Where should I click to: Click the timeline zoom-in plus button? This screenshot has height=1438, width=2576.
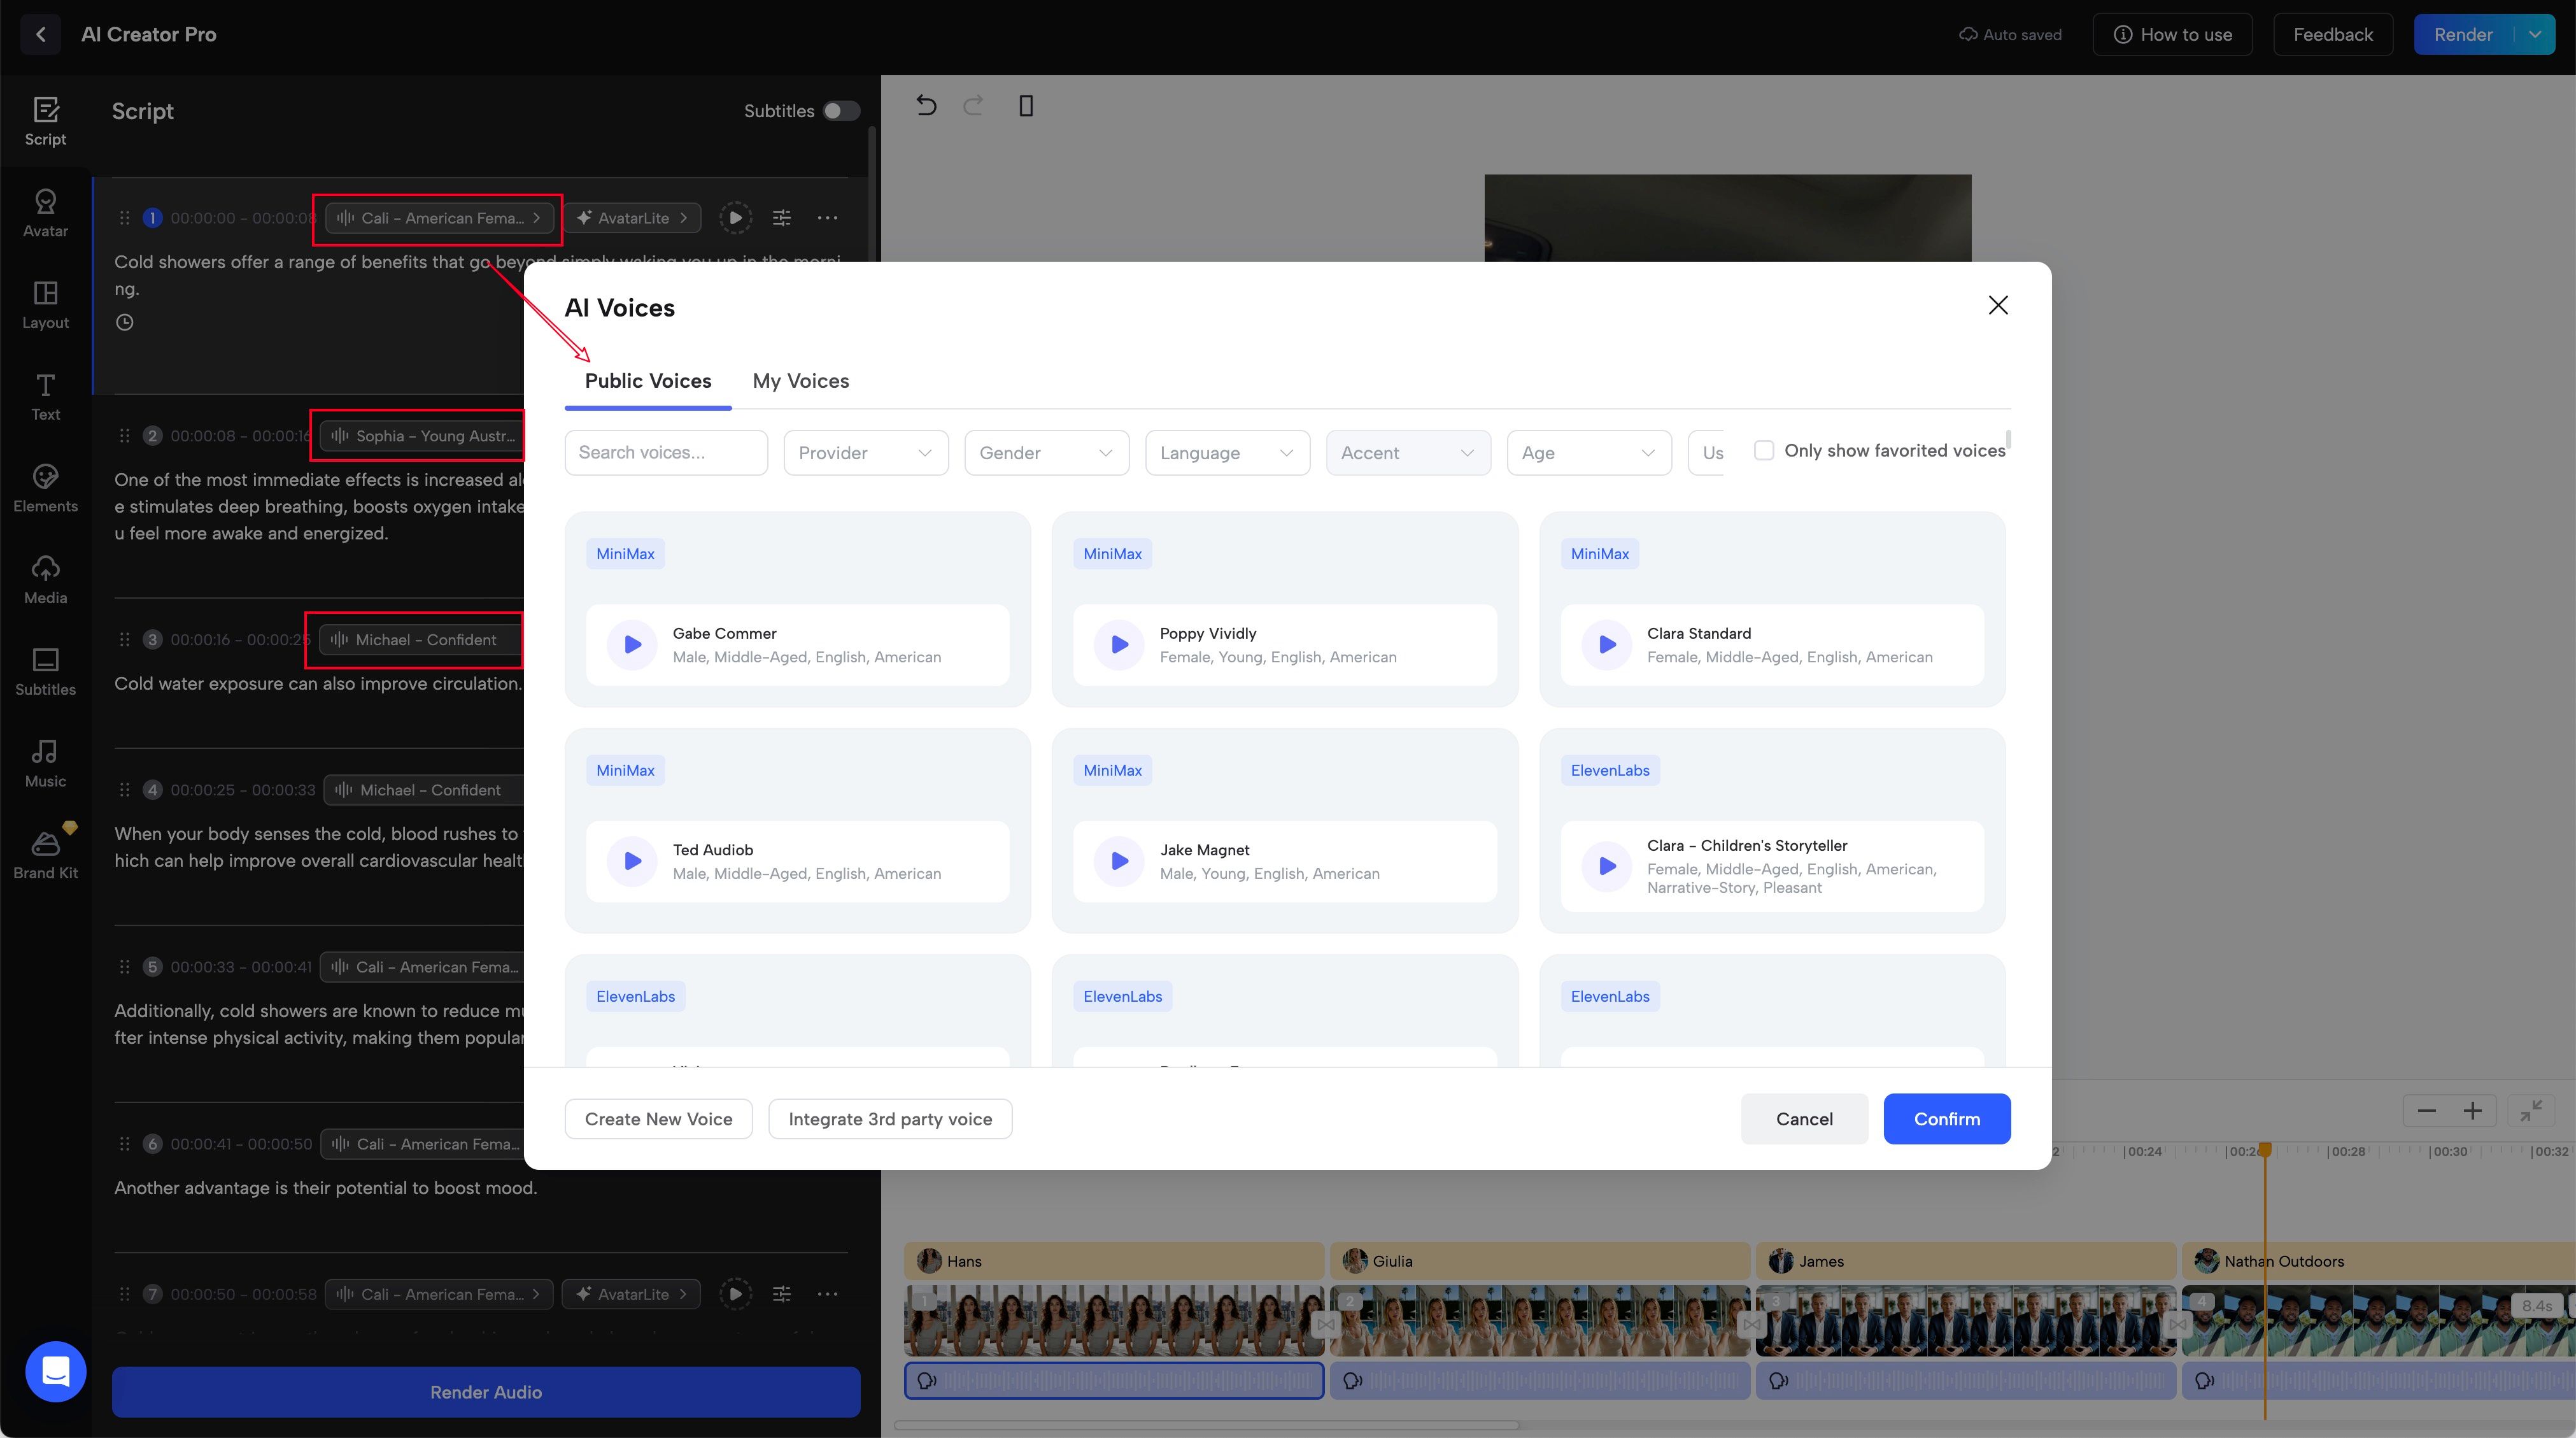(x=2472, y=1111)
